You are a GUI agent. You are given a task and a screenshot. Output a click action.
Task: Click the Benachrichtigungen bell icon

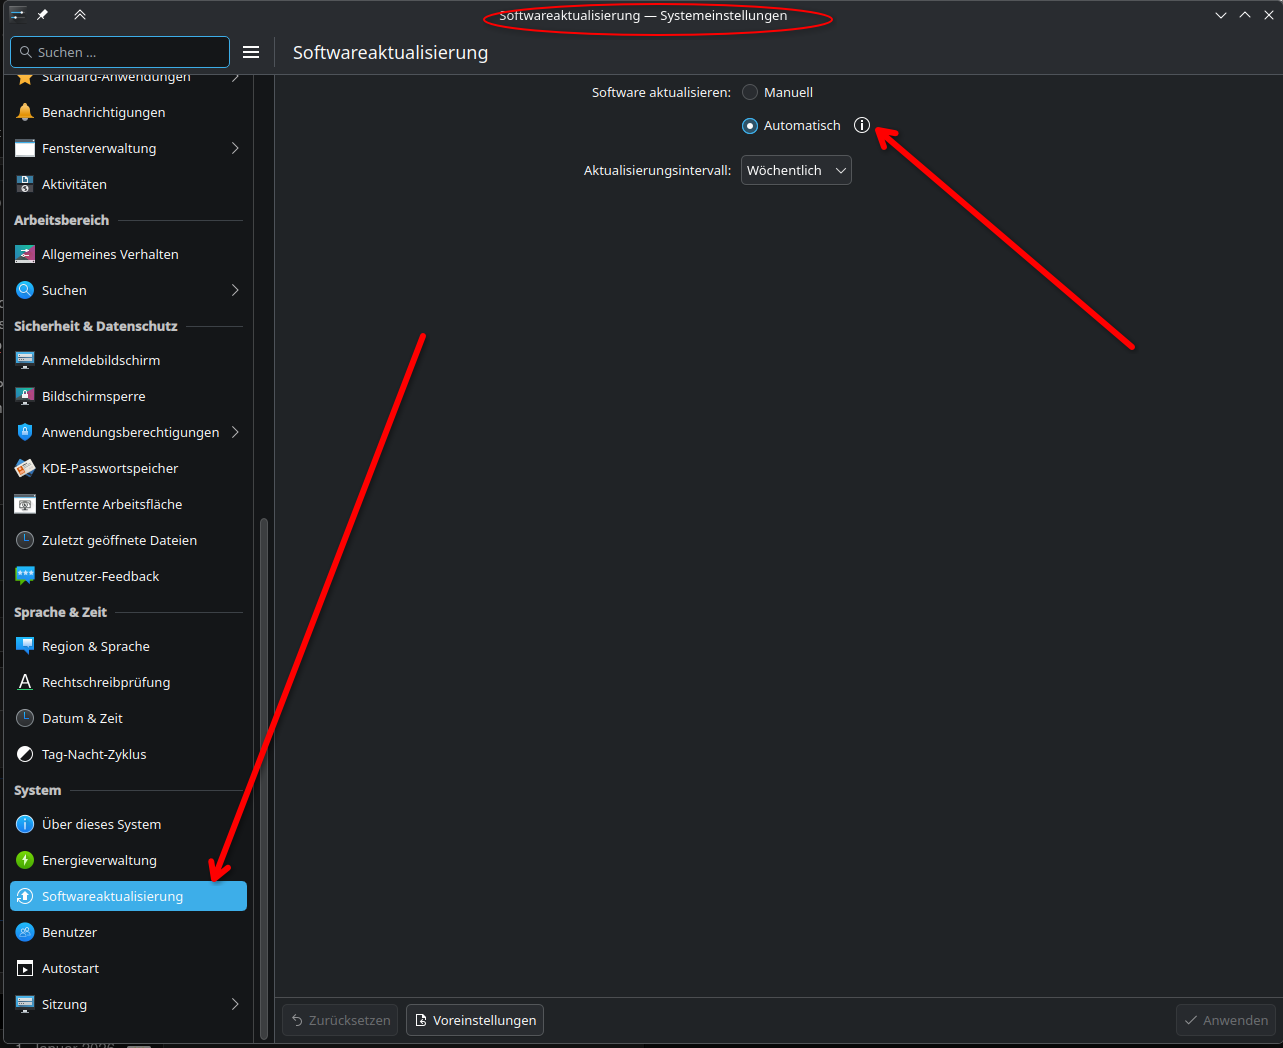click(x=25, y=112)
